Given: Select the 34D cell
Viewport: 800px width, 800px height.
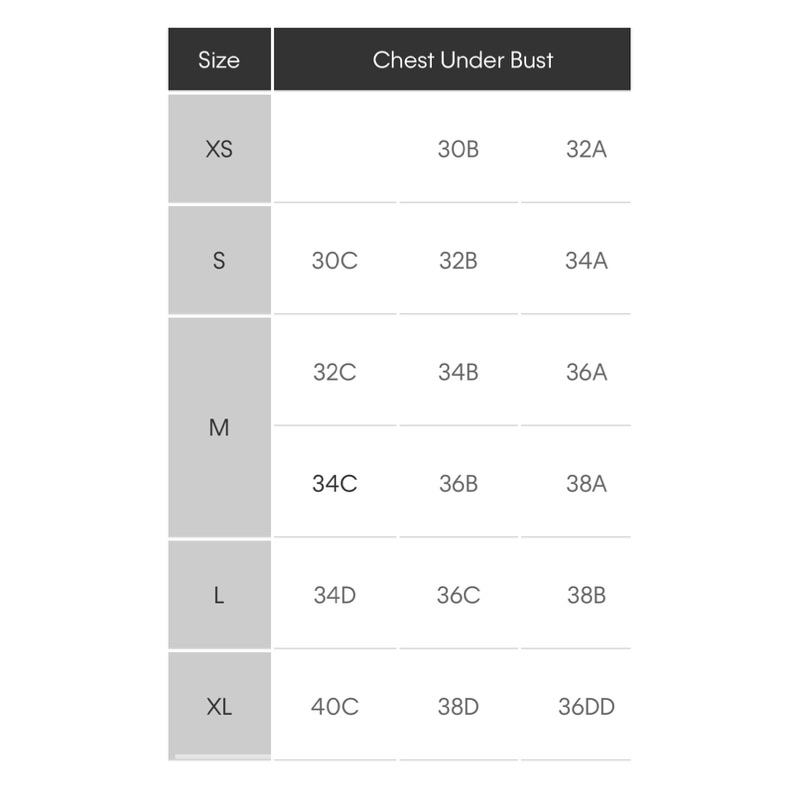Looking at the screenshot, I should pos(334,596).
